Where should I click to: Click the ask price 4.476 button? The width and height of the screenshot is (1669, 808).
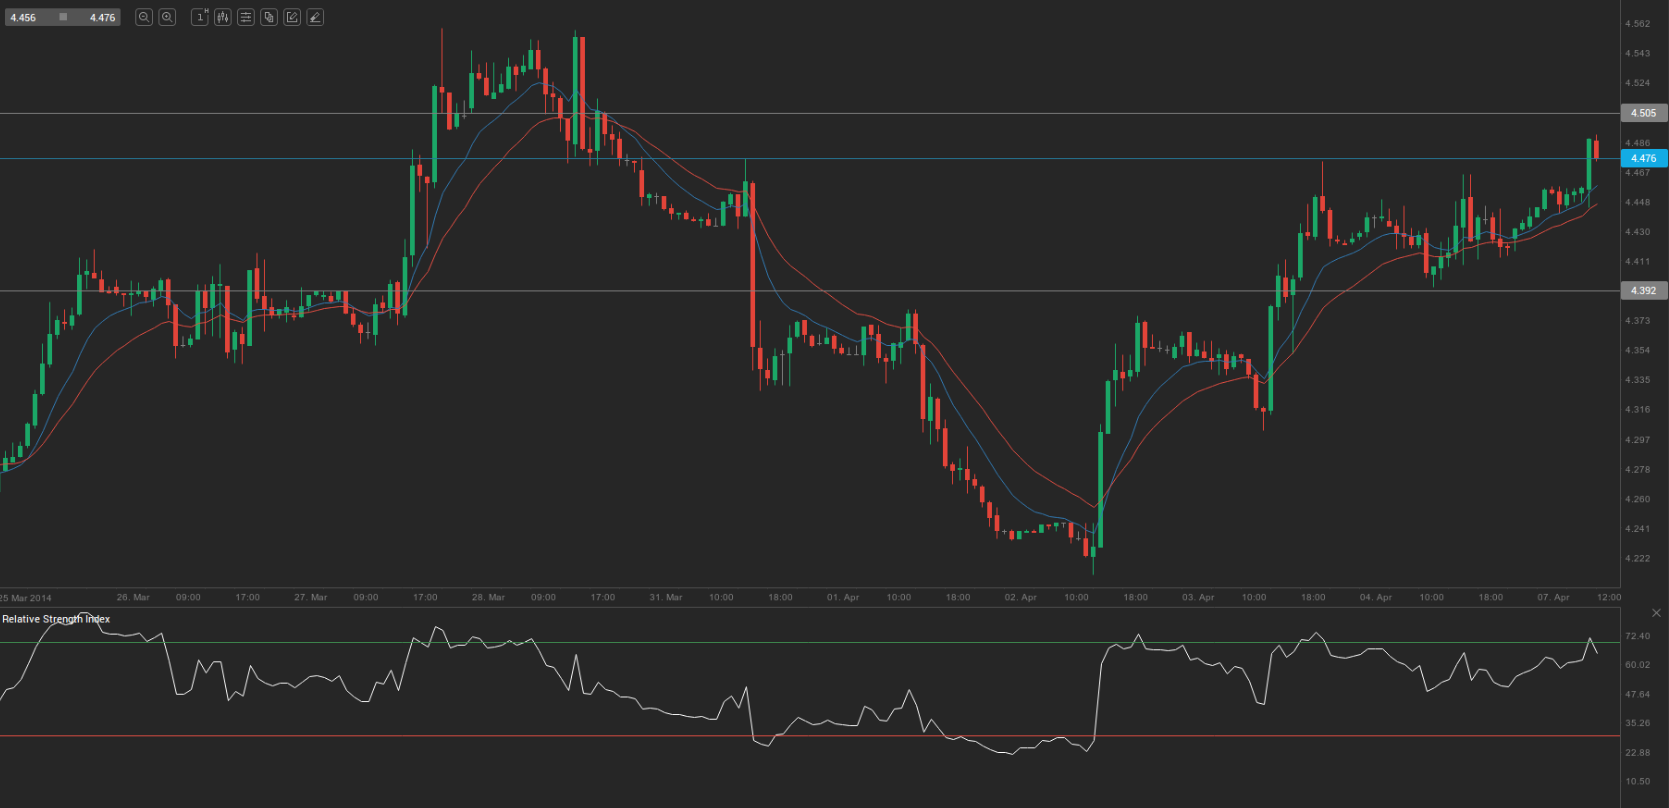[x=102, y=17]
